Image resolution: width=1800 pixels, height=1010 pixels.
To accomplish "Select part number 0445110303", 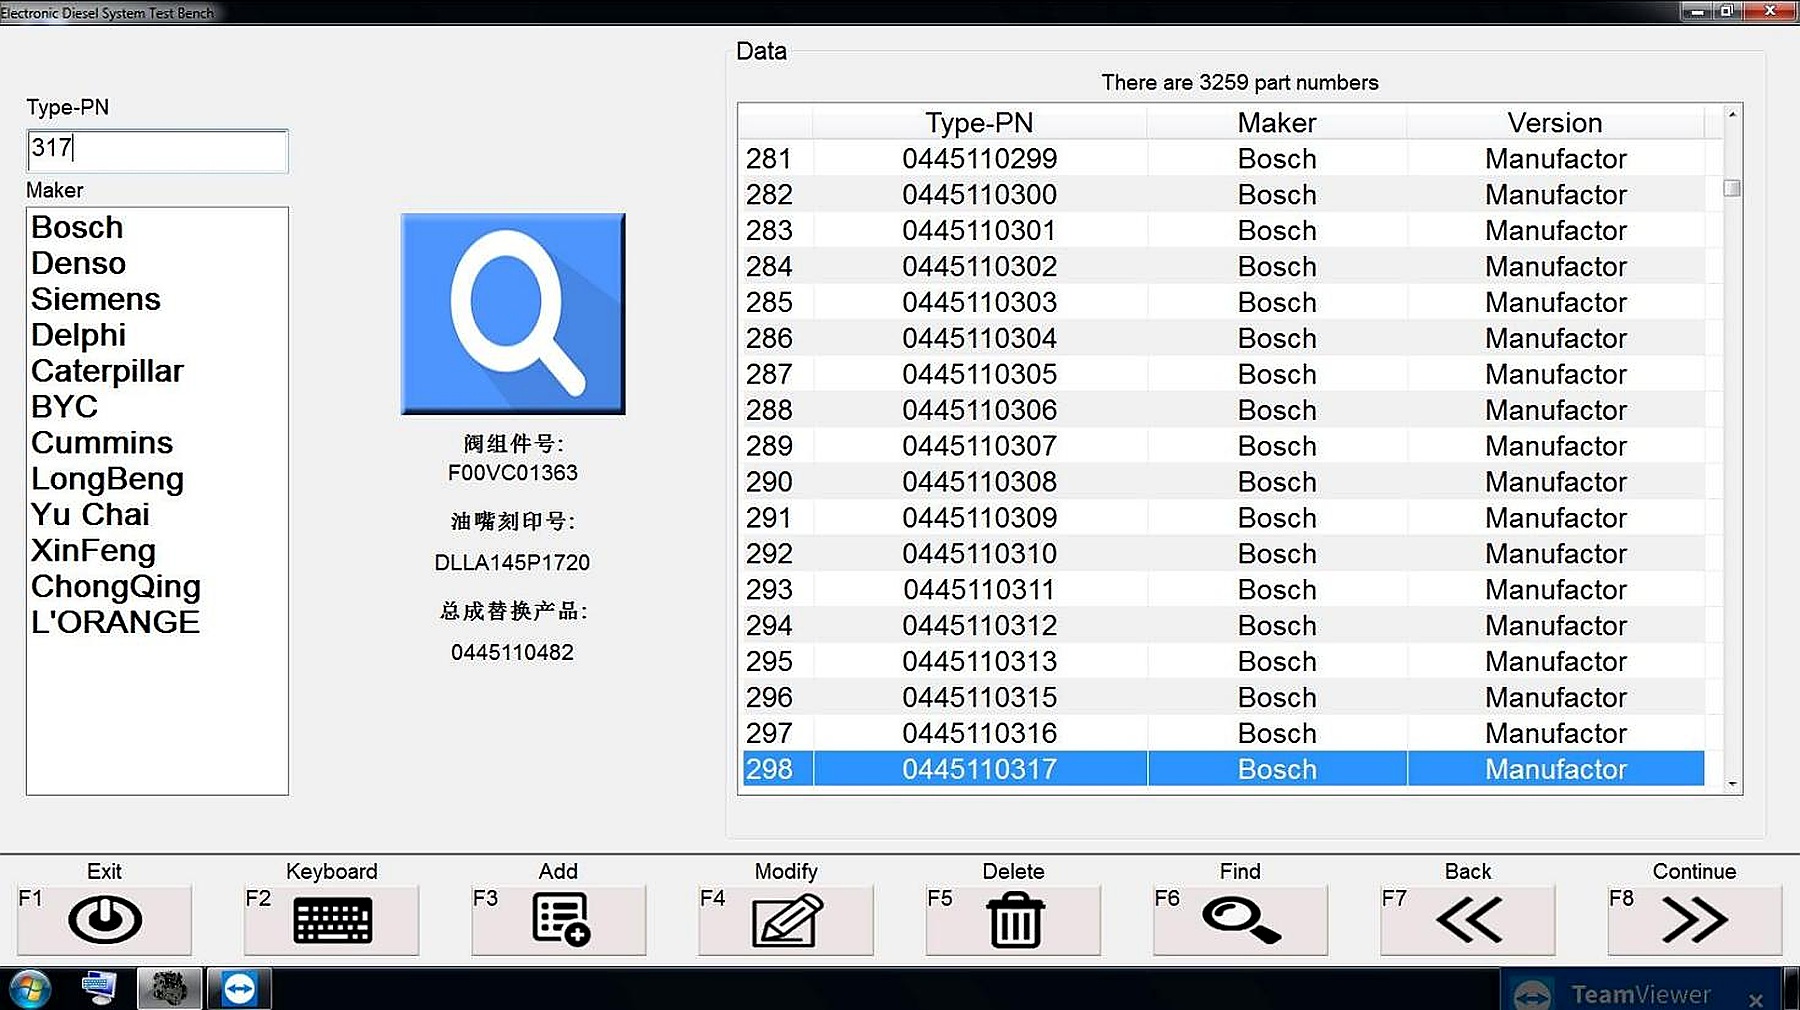I will [x=979, y=303].
